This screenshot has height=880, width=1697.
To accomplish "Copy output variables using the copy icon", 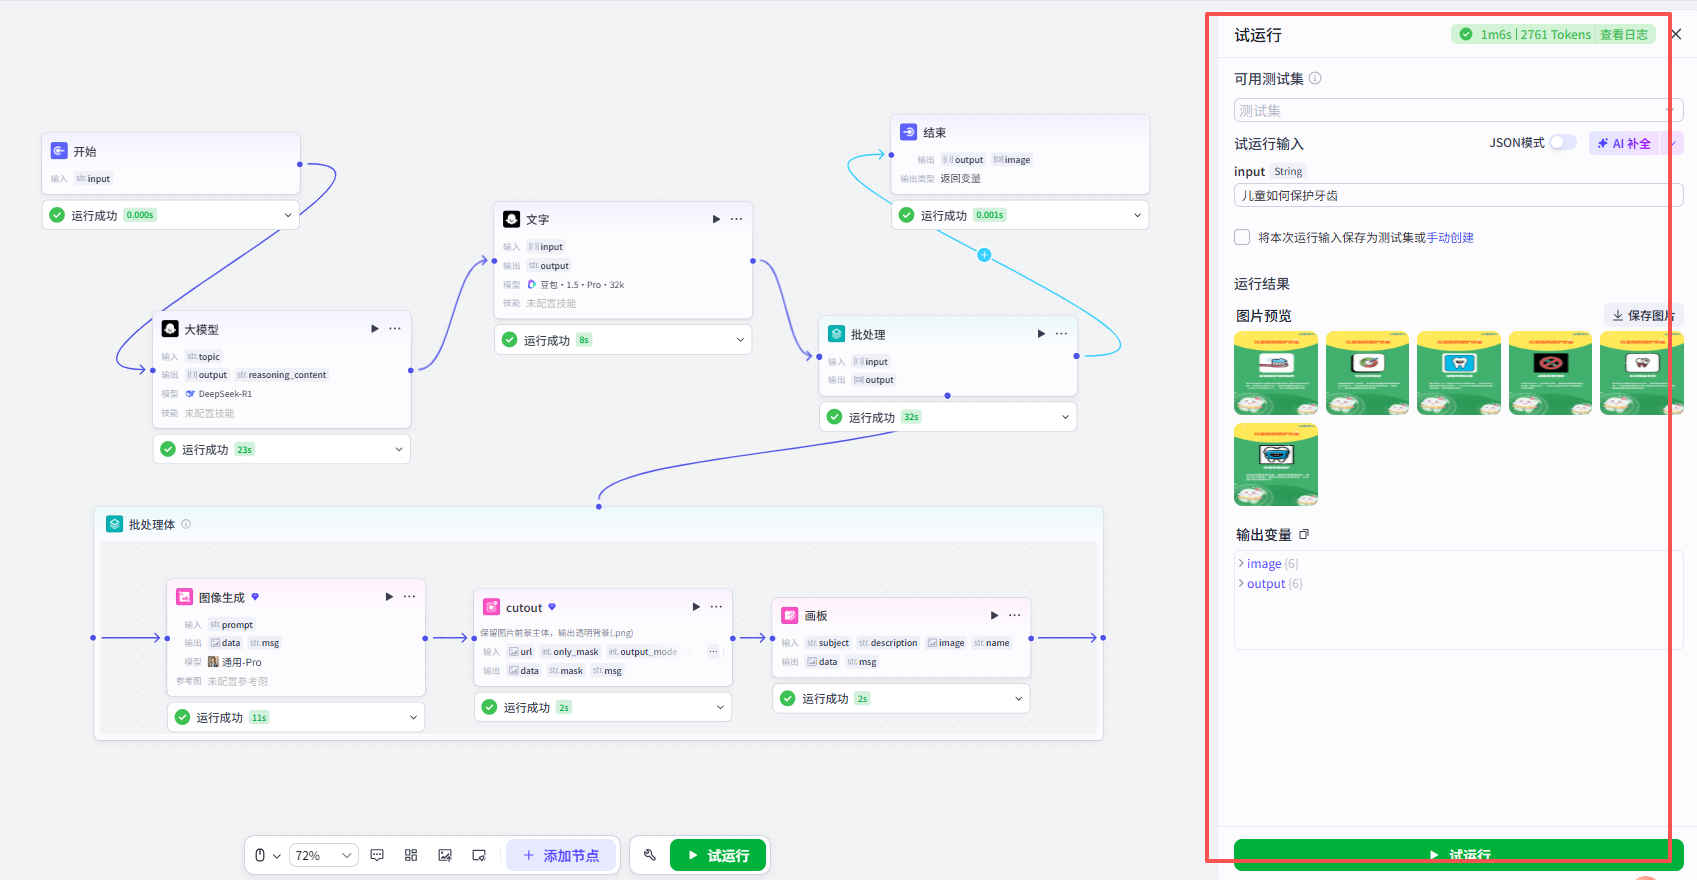I will (x=1304, y=535).
